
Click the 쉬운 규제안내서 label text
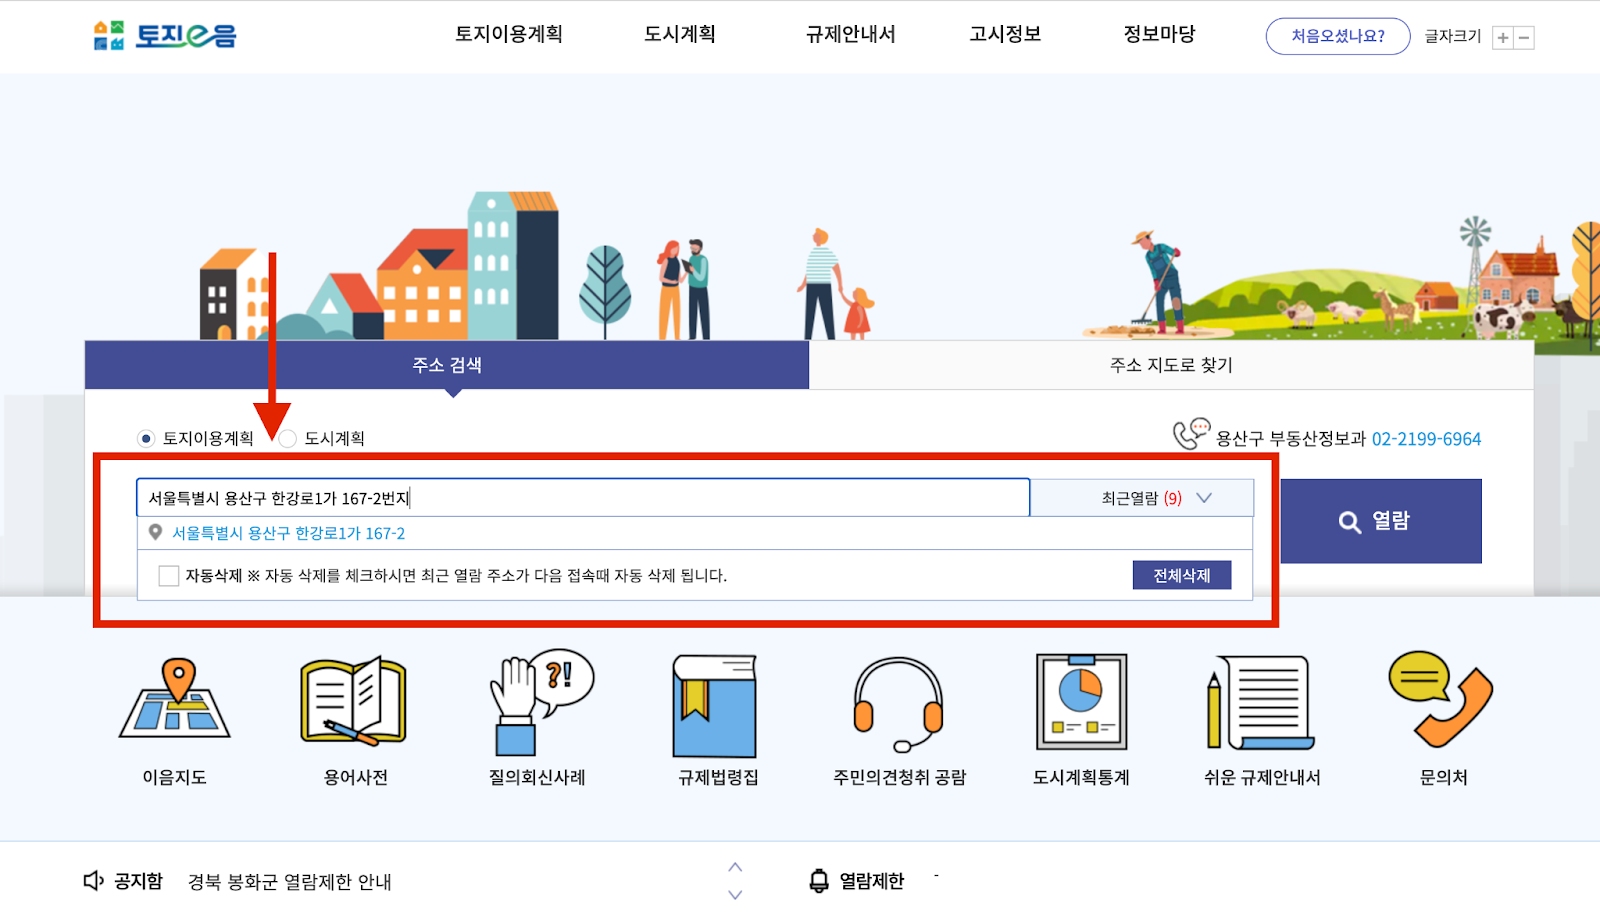click(1262, 777)
